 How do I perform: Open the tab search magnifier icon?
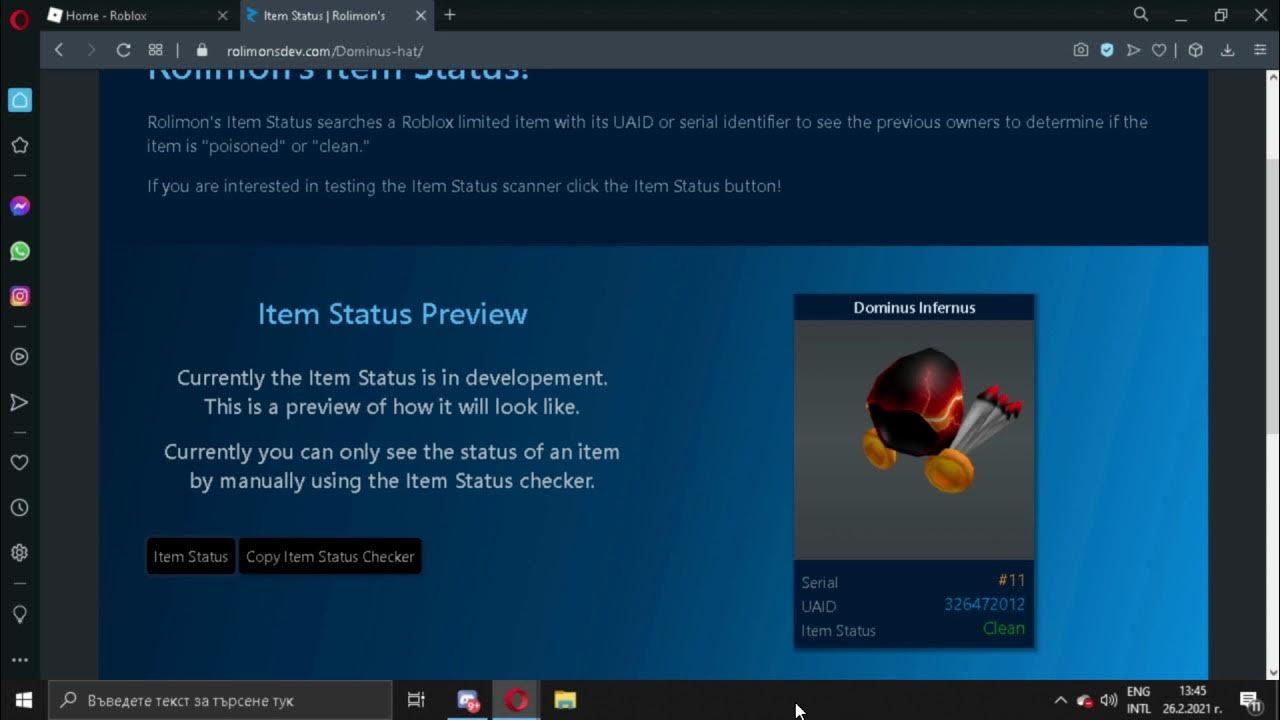(x=1141, y=15)
